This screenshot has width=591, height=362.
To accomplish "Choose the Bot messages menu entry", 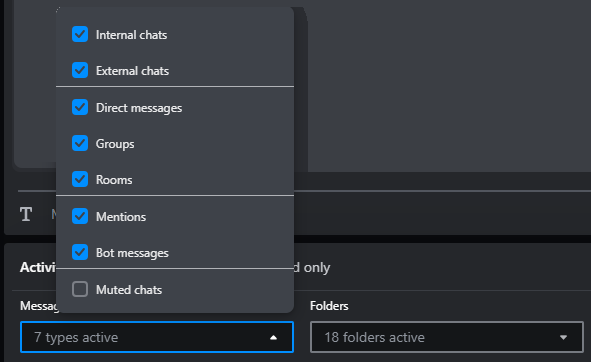I will click(x=175, y=253).
